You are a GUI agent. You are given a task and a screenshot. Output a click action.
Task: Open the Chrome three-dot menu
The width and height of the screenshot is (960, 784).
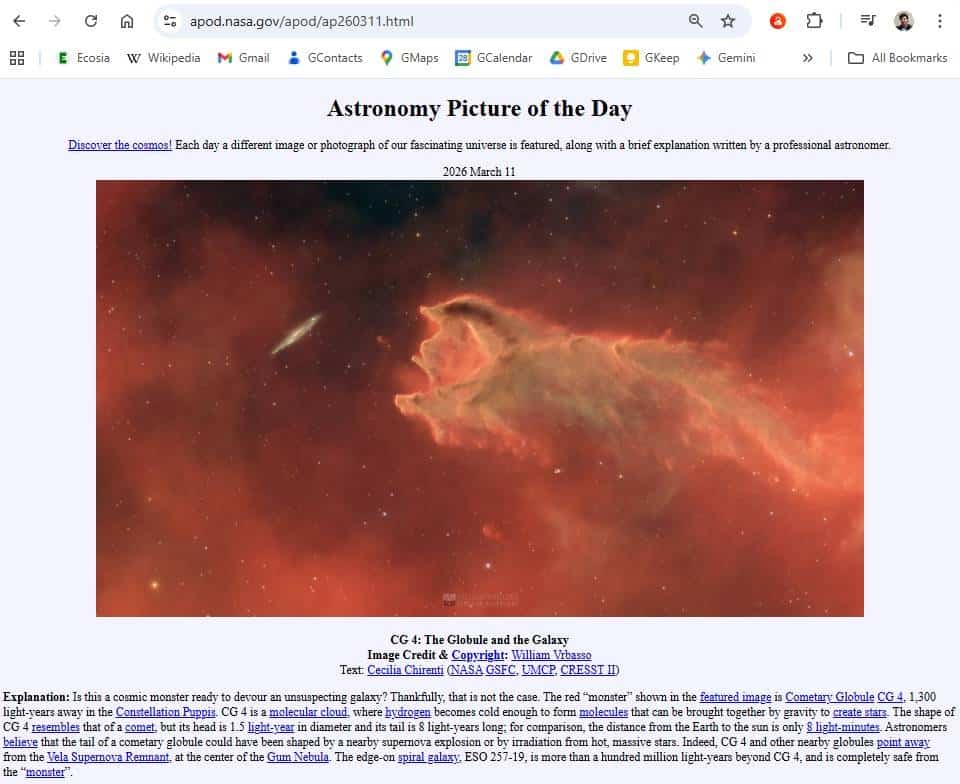coord(940,21)
